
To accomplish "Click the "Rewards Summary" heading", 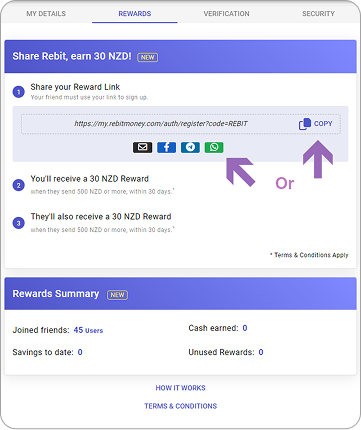I will (56, 294).
